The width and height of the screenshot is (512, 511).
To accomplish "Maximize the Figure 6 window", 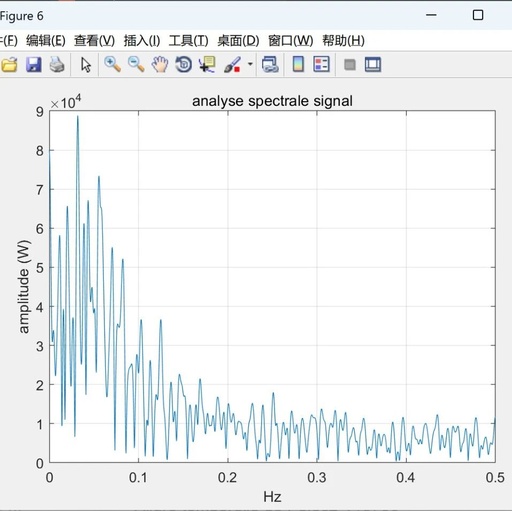I will click(478, 15).
